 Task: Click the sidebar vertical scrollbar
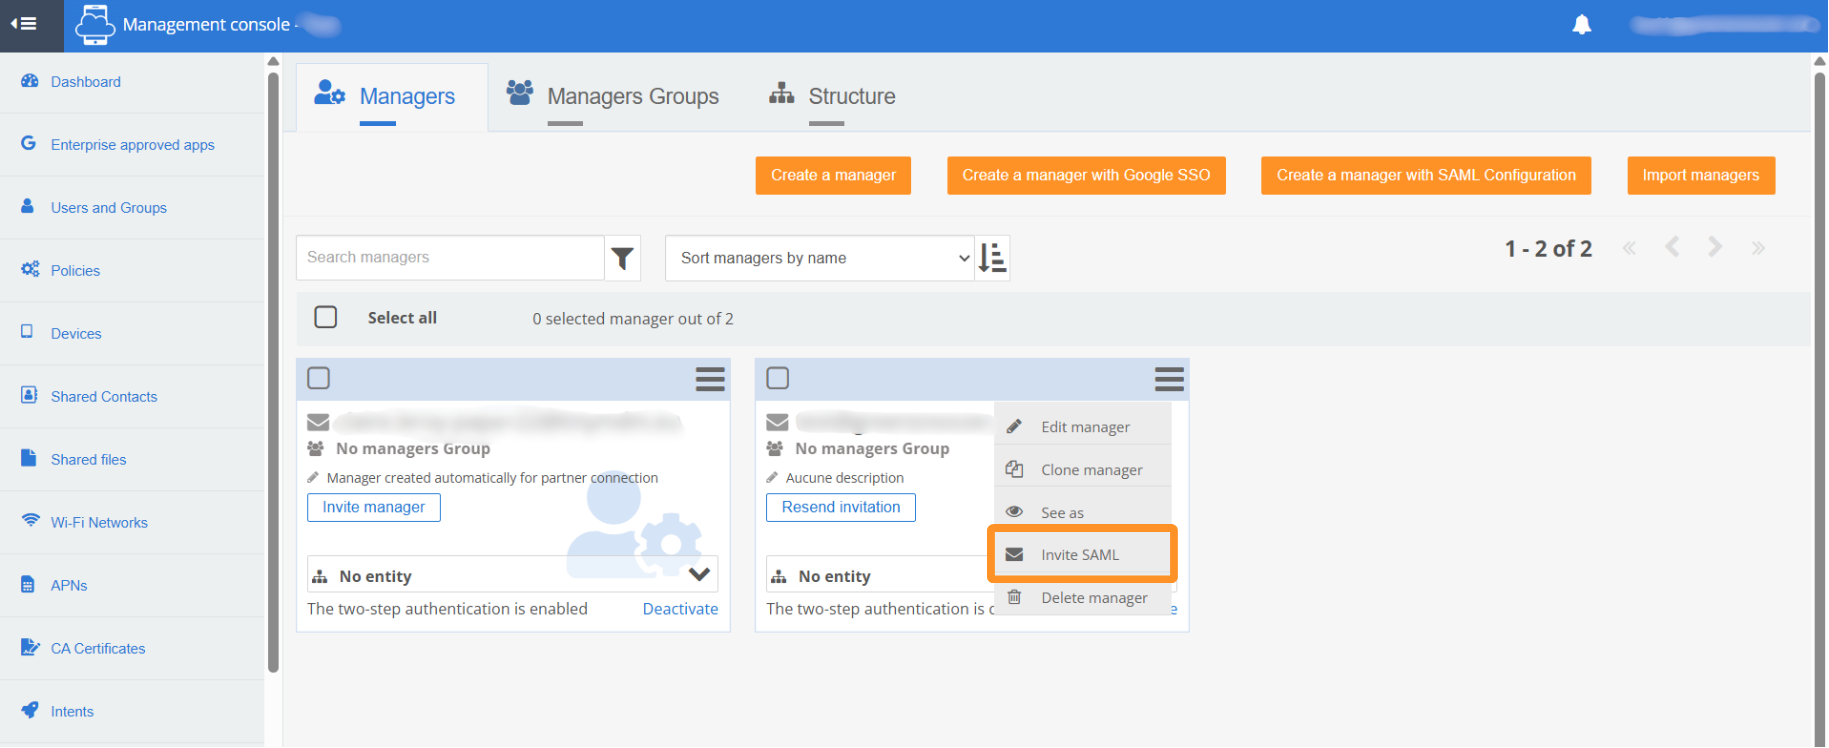coord(273,370)
